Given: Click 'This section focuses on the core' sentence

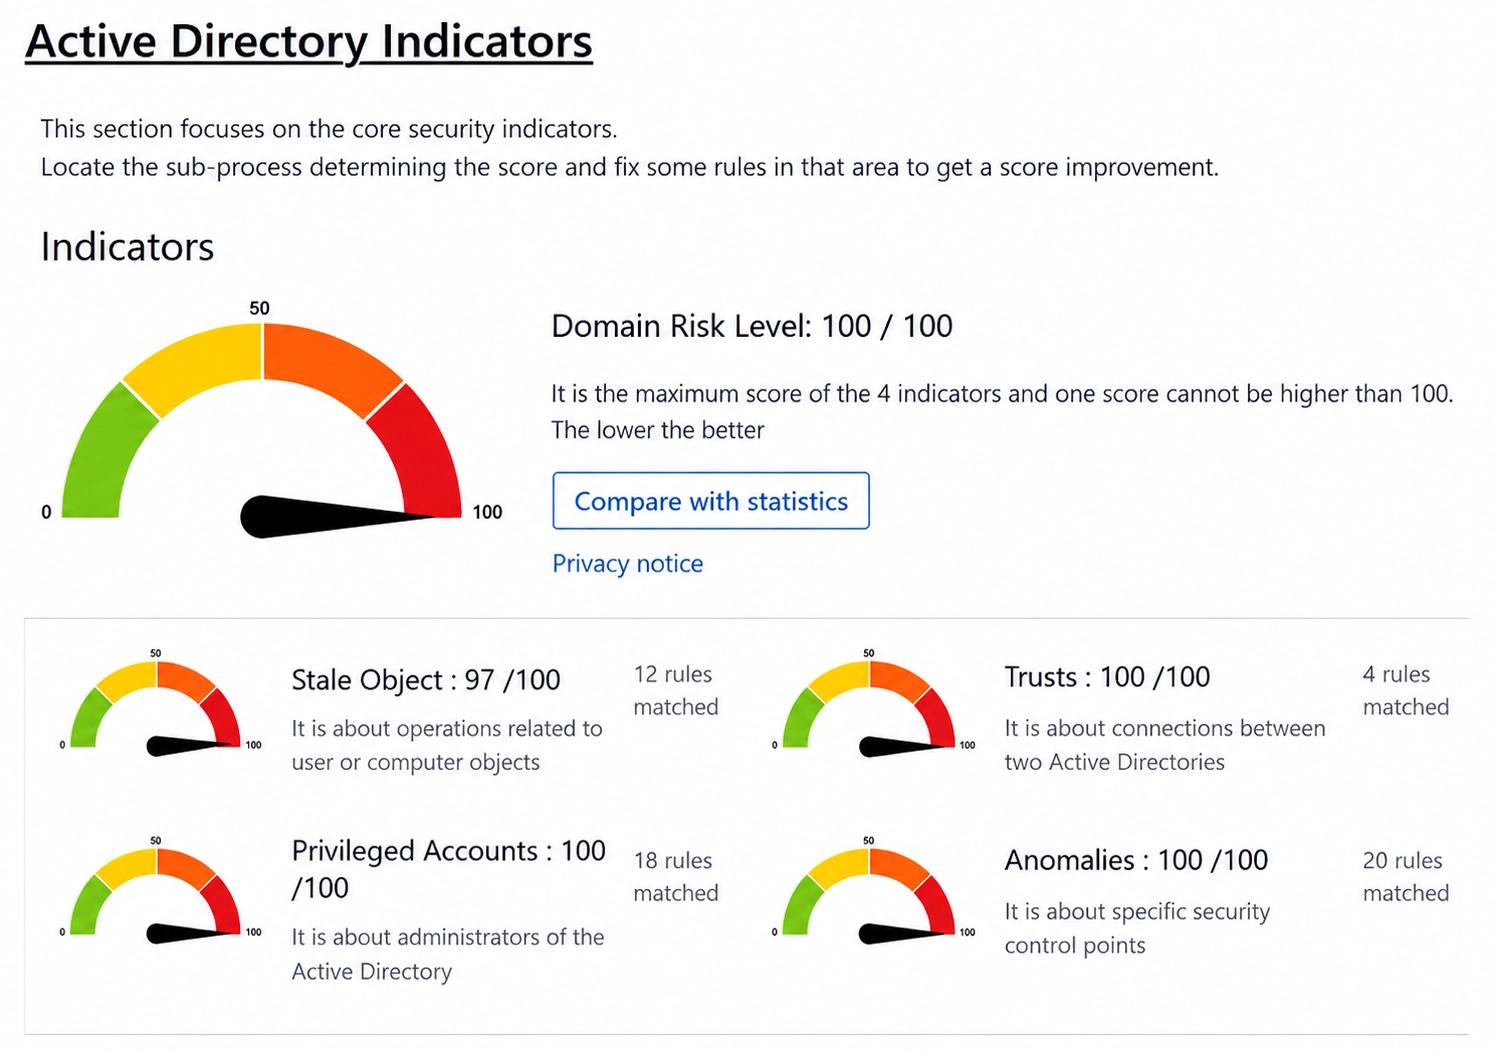Looking at the screenshot, I should click(329, 129).
